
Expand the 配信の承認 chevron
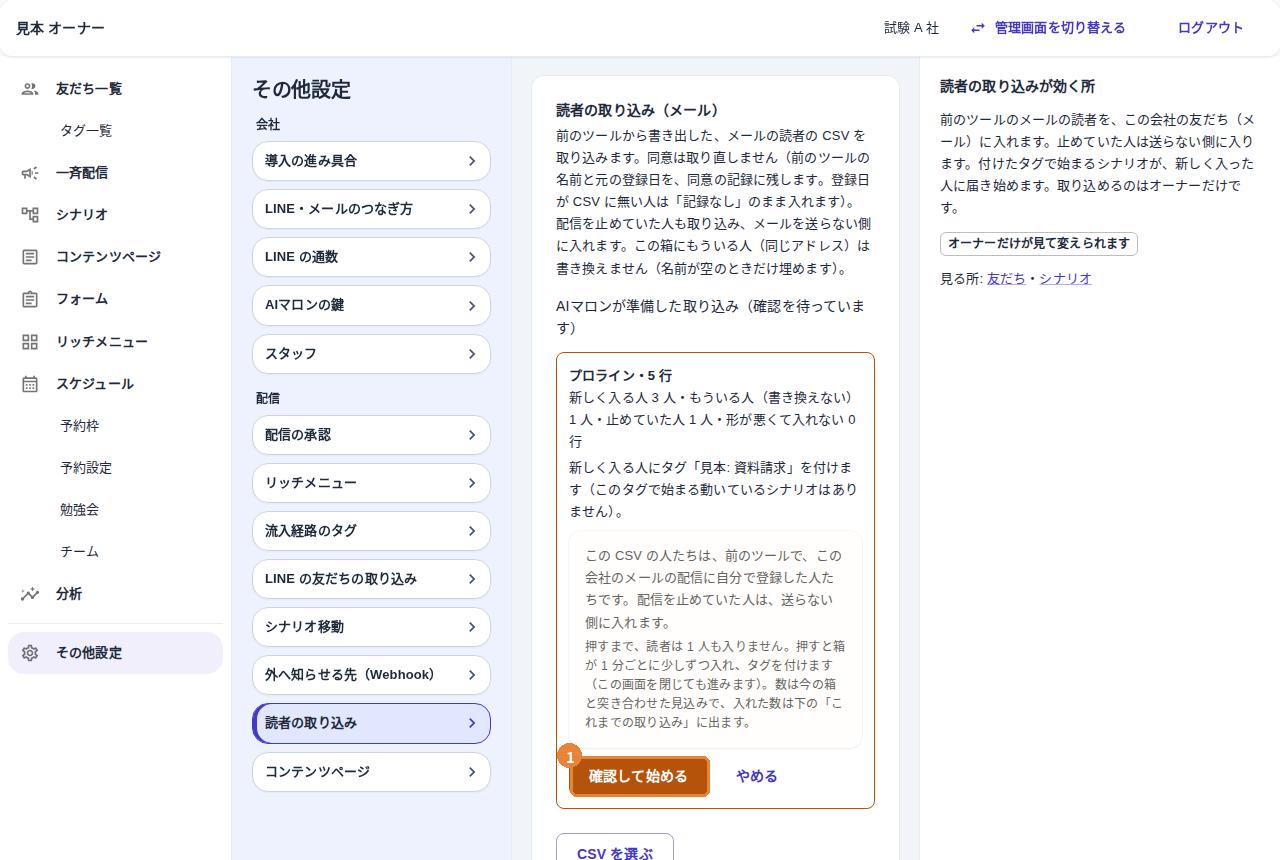[x=471, y=435]
